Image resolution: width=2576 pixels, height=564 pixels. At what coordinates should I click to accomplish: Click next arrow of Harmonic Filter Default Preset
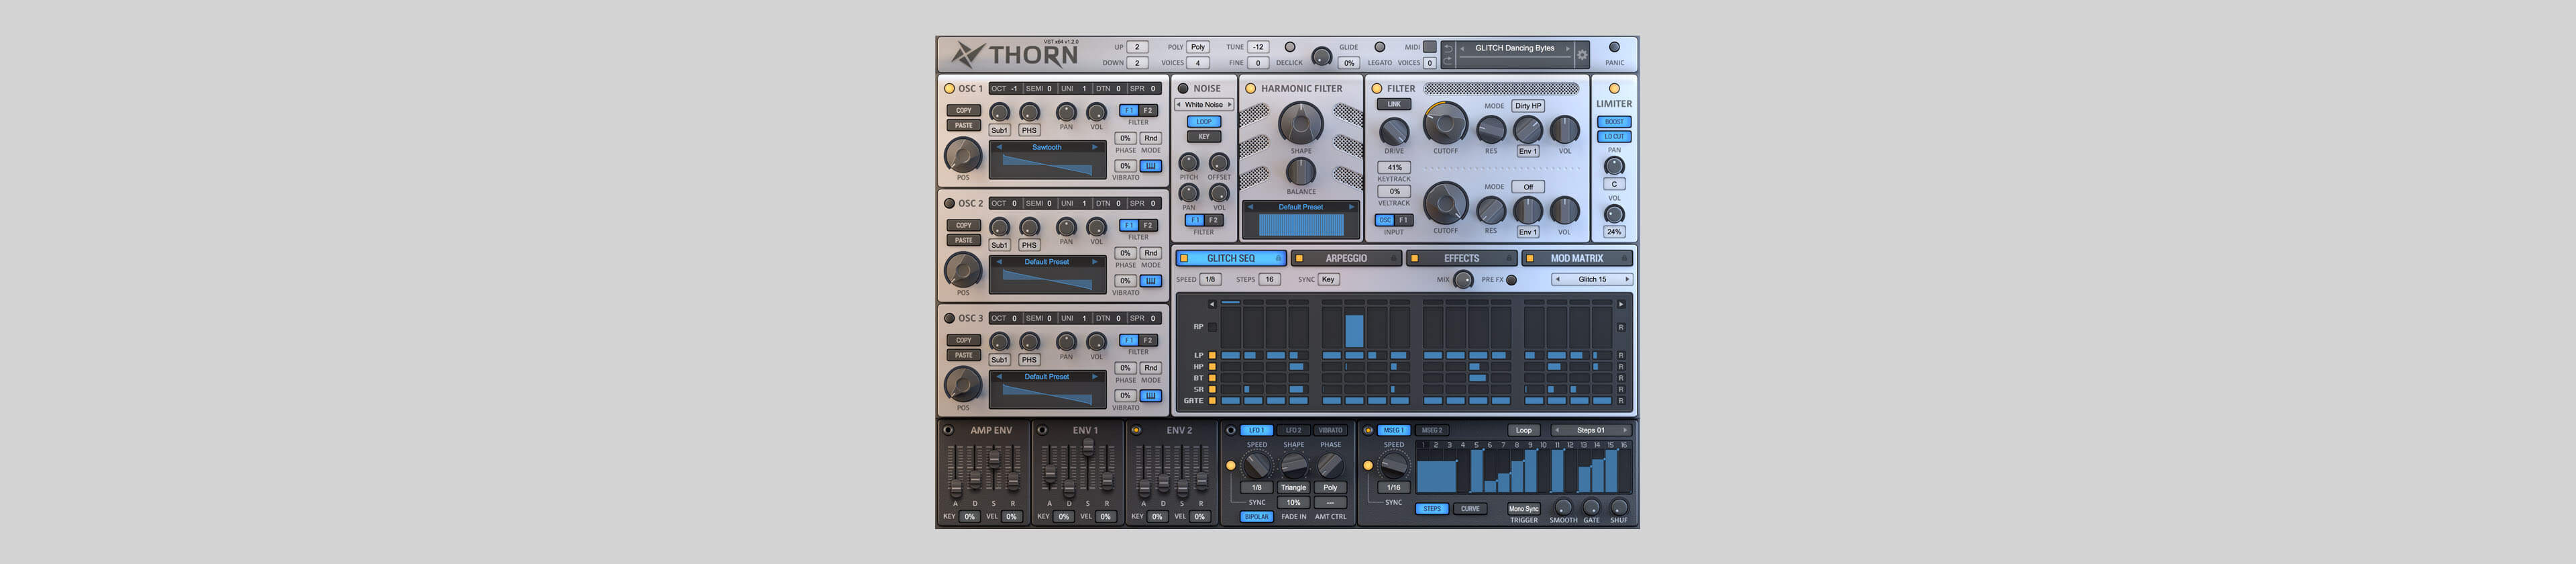(x=1351, y=207)
